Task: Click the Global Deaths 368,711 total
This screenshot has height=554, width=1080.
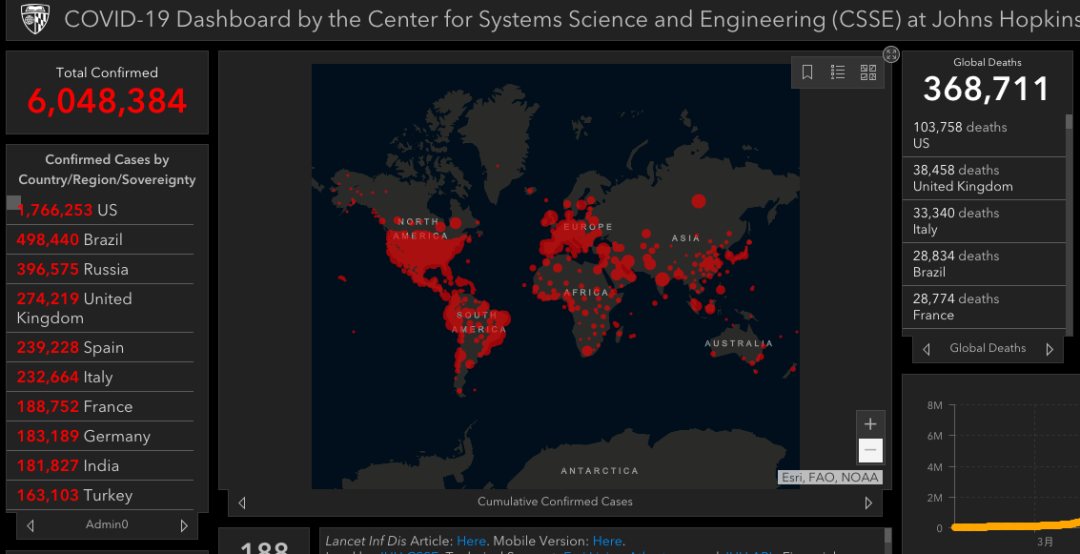Action: 986,89
